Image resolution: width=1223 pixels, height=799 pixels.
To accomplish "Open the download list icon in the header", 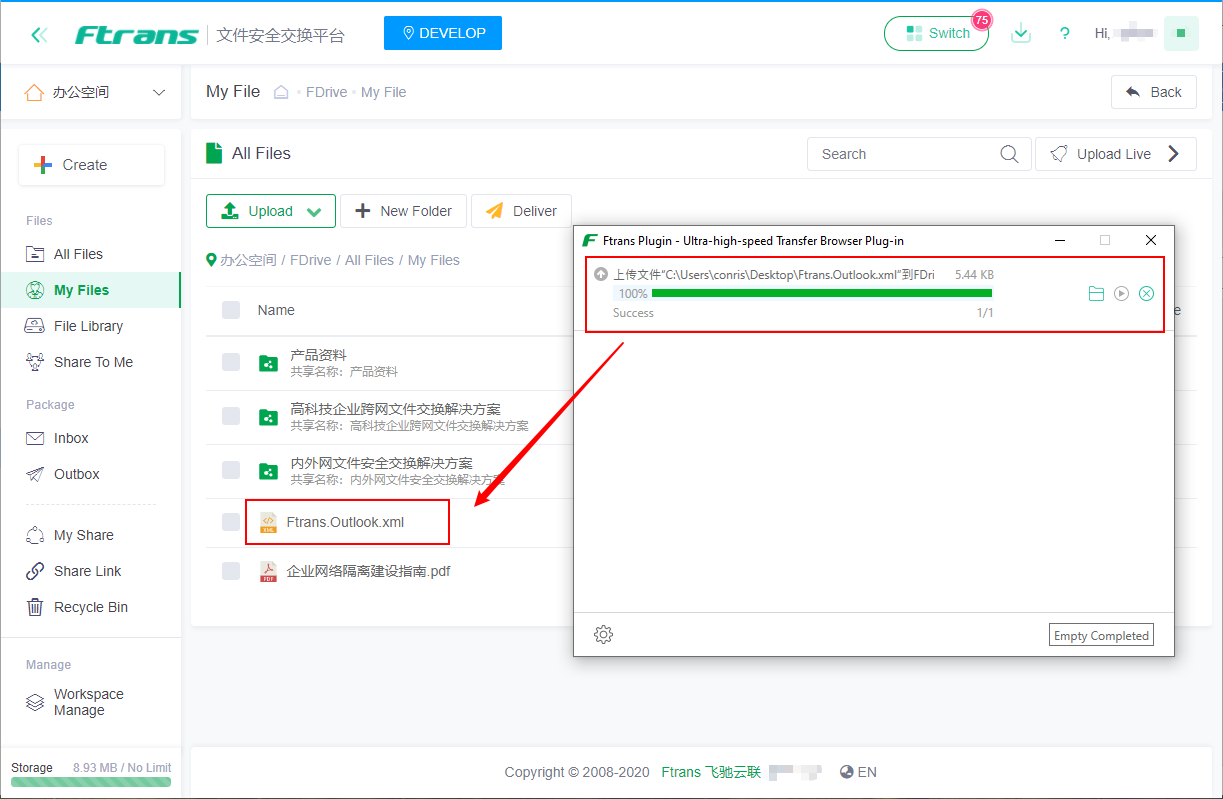I will [1020, 33].
